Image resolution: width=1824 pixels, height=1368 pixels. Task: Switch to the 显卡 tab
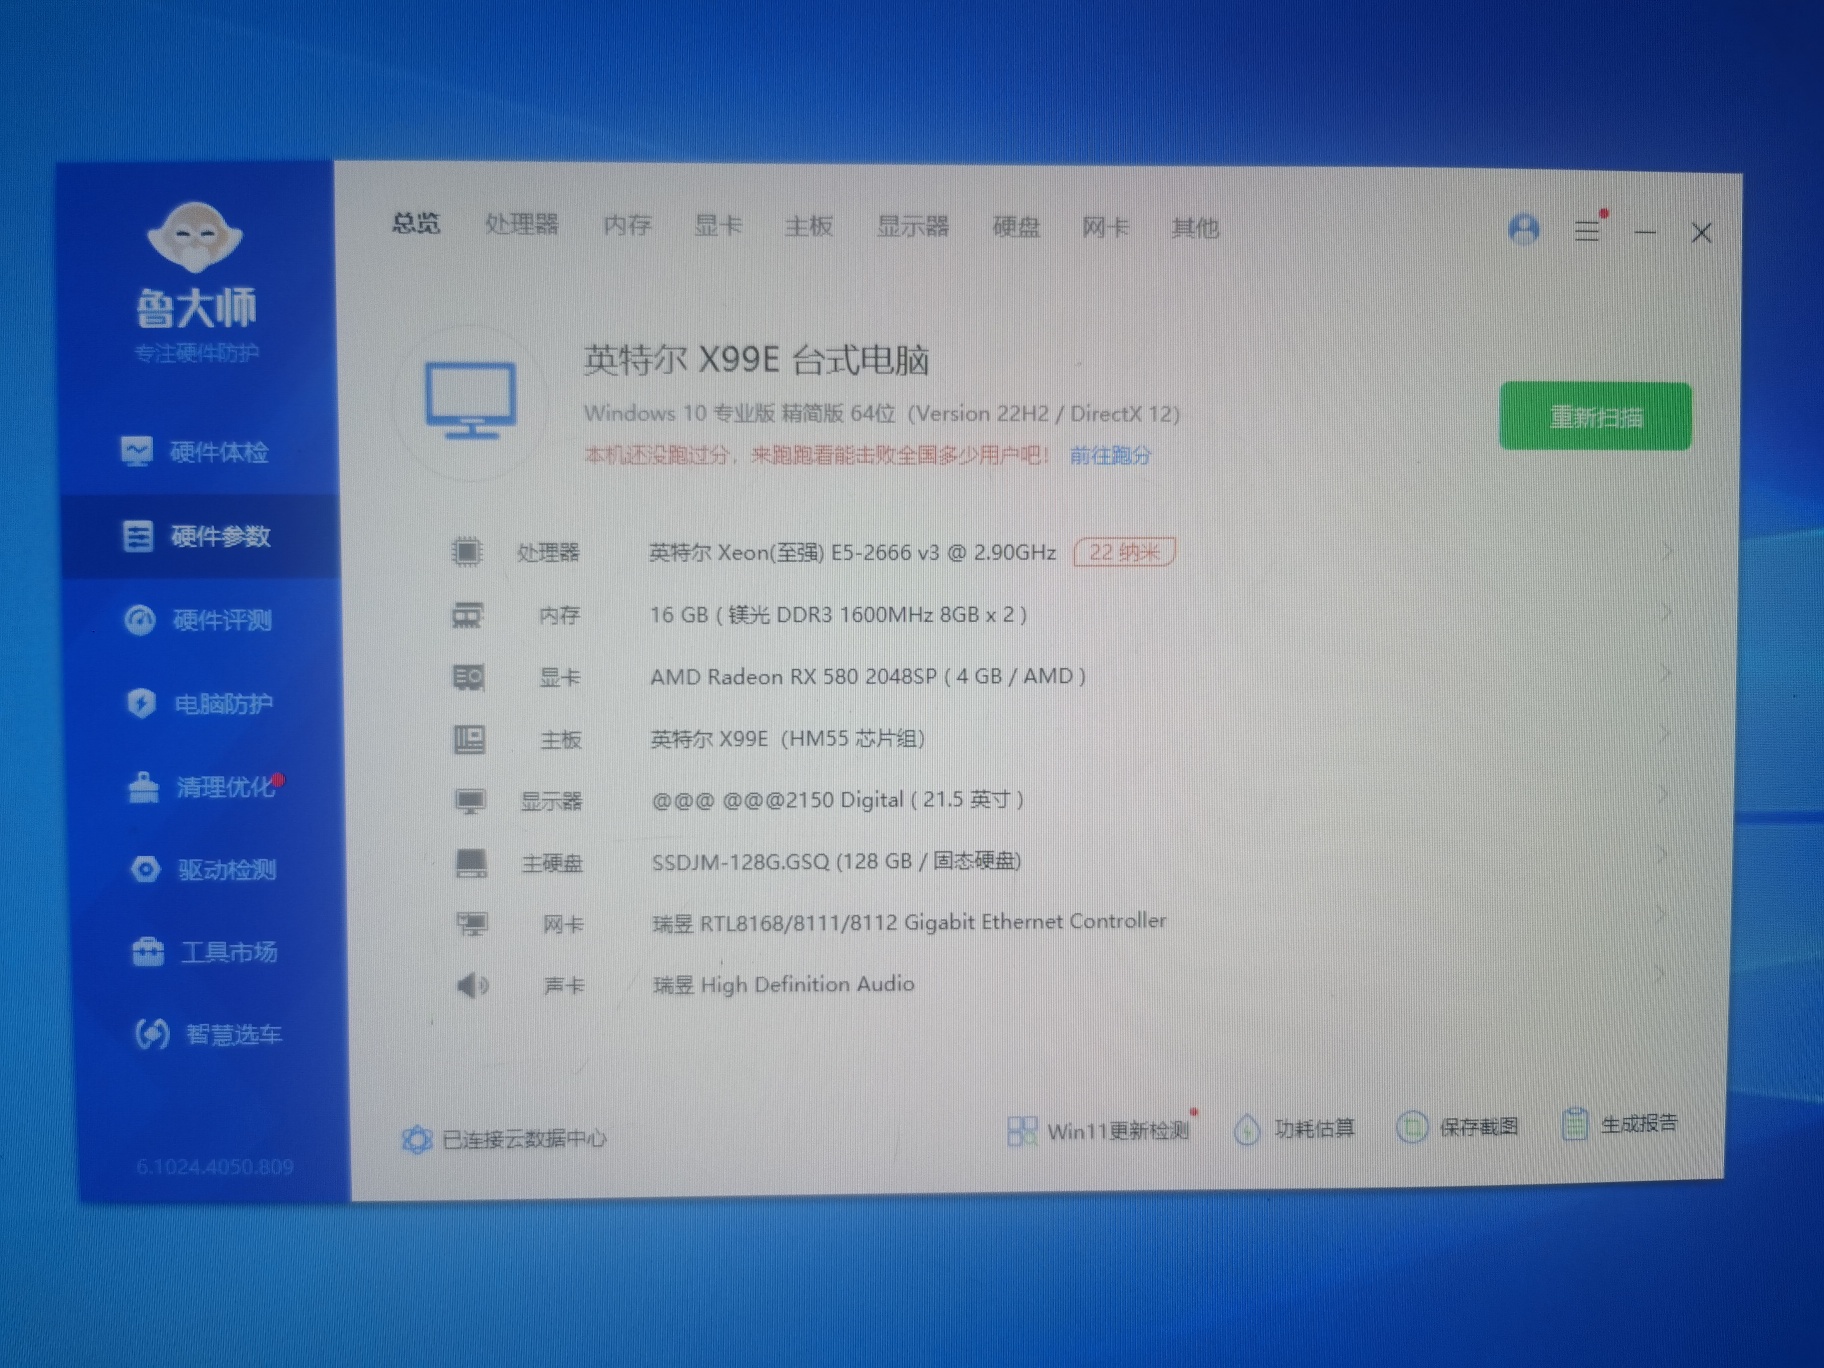[718, 226]
